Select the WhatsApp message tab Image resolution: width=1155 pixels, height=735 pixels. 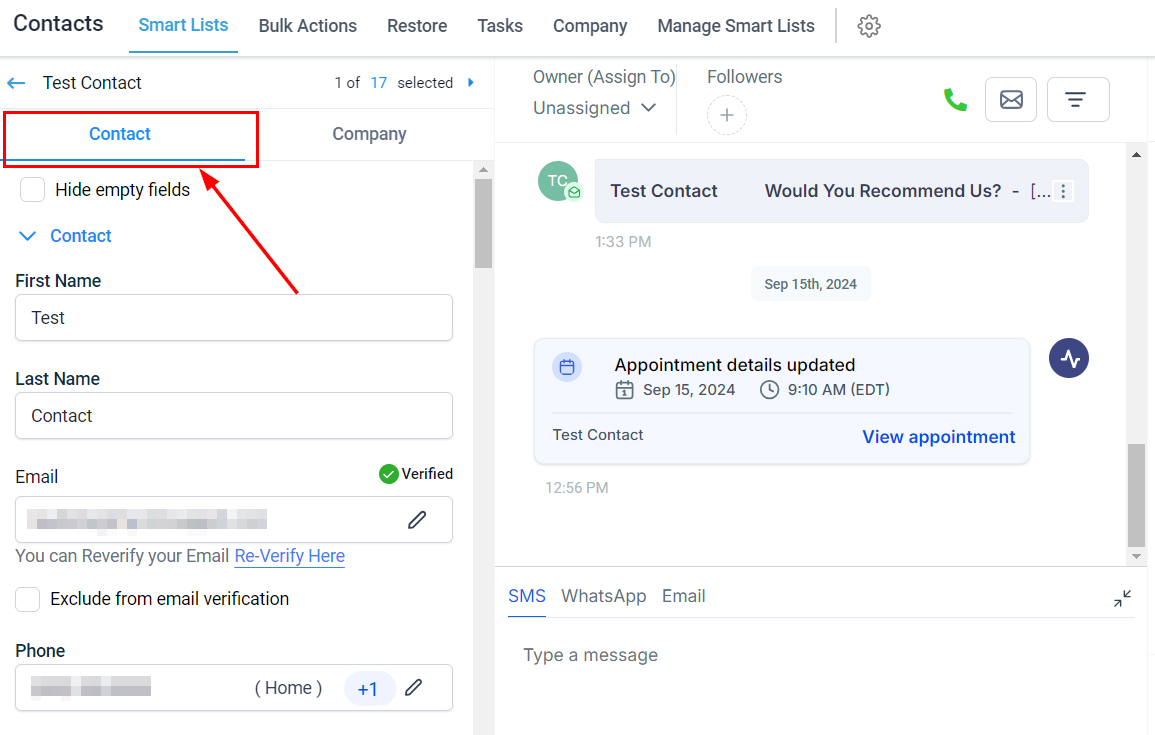[x=603, y=596]
